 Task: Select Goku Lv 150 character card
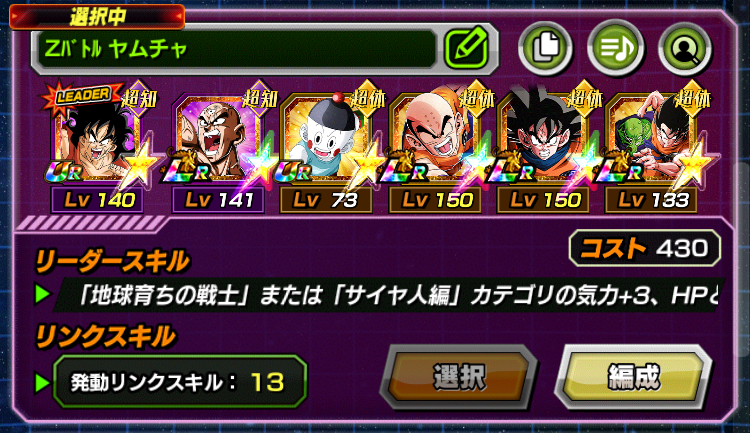click(543, 148)
